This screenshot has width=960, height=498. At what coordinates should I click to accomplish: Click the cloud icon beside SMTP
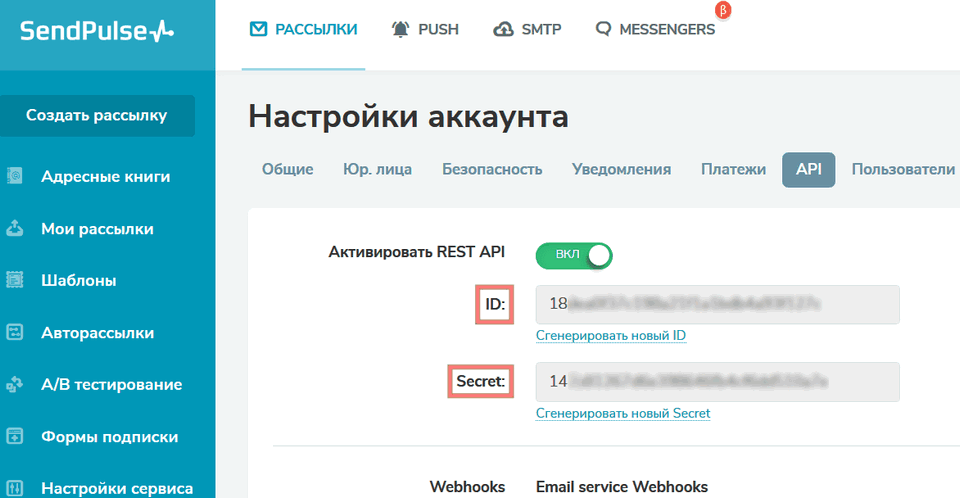point(503,29)
